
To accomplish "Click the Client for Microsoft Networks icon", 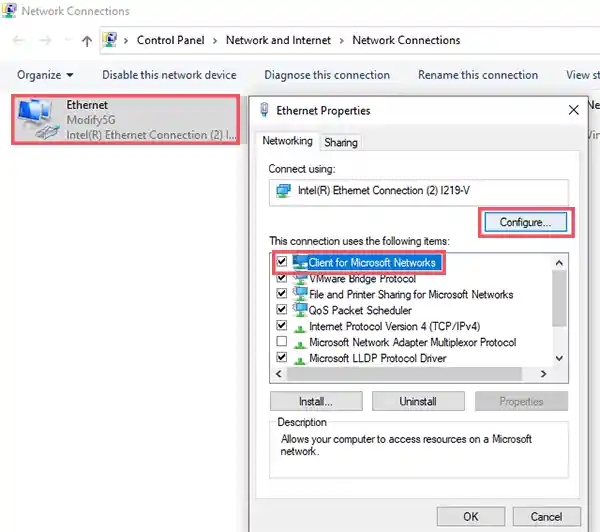I will [x=300, y=262].
